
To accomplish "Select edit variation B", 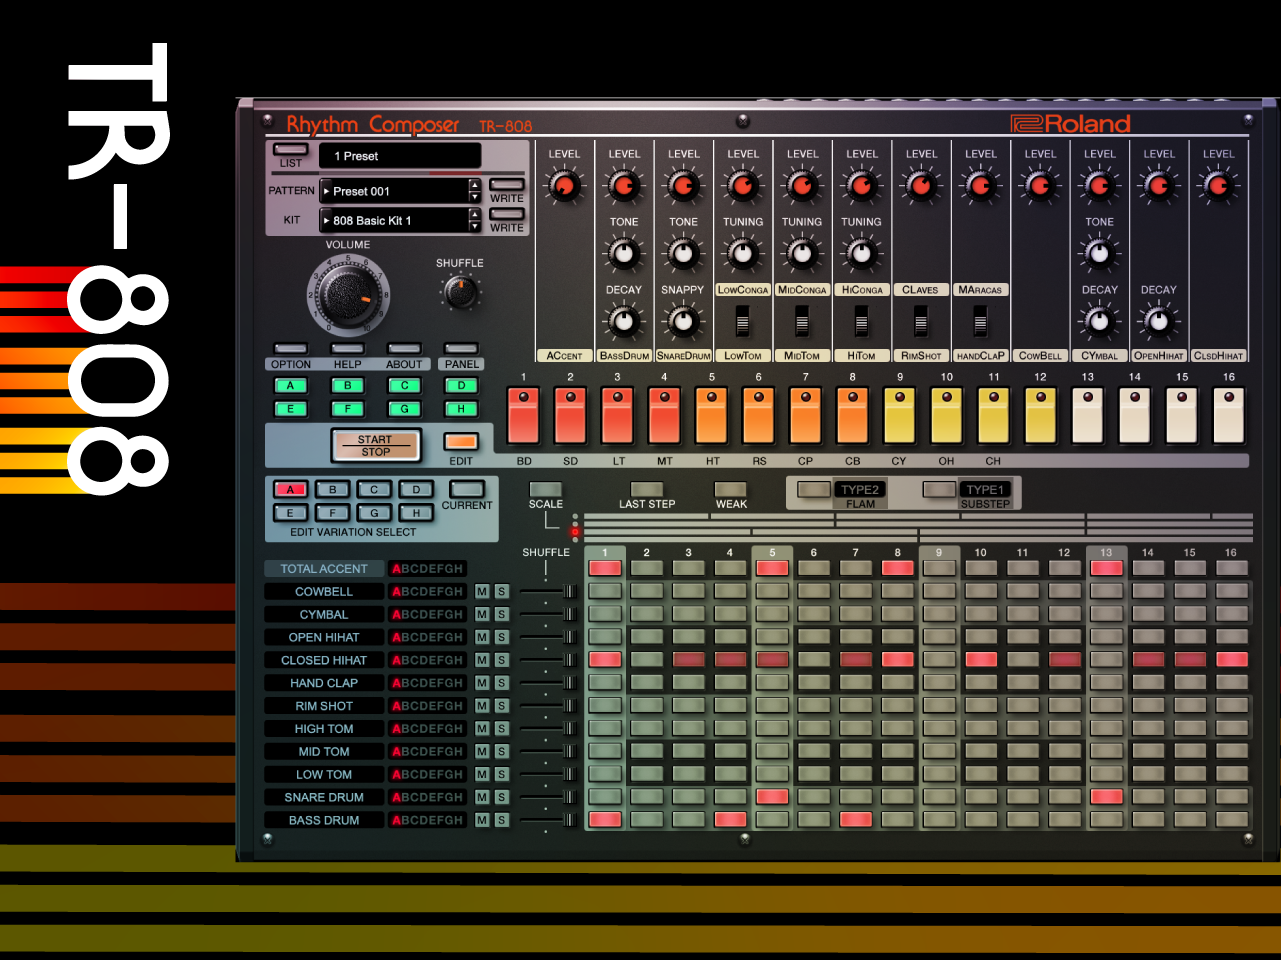I will click(333, 489).
